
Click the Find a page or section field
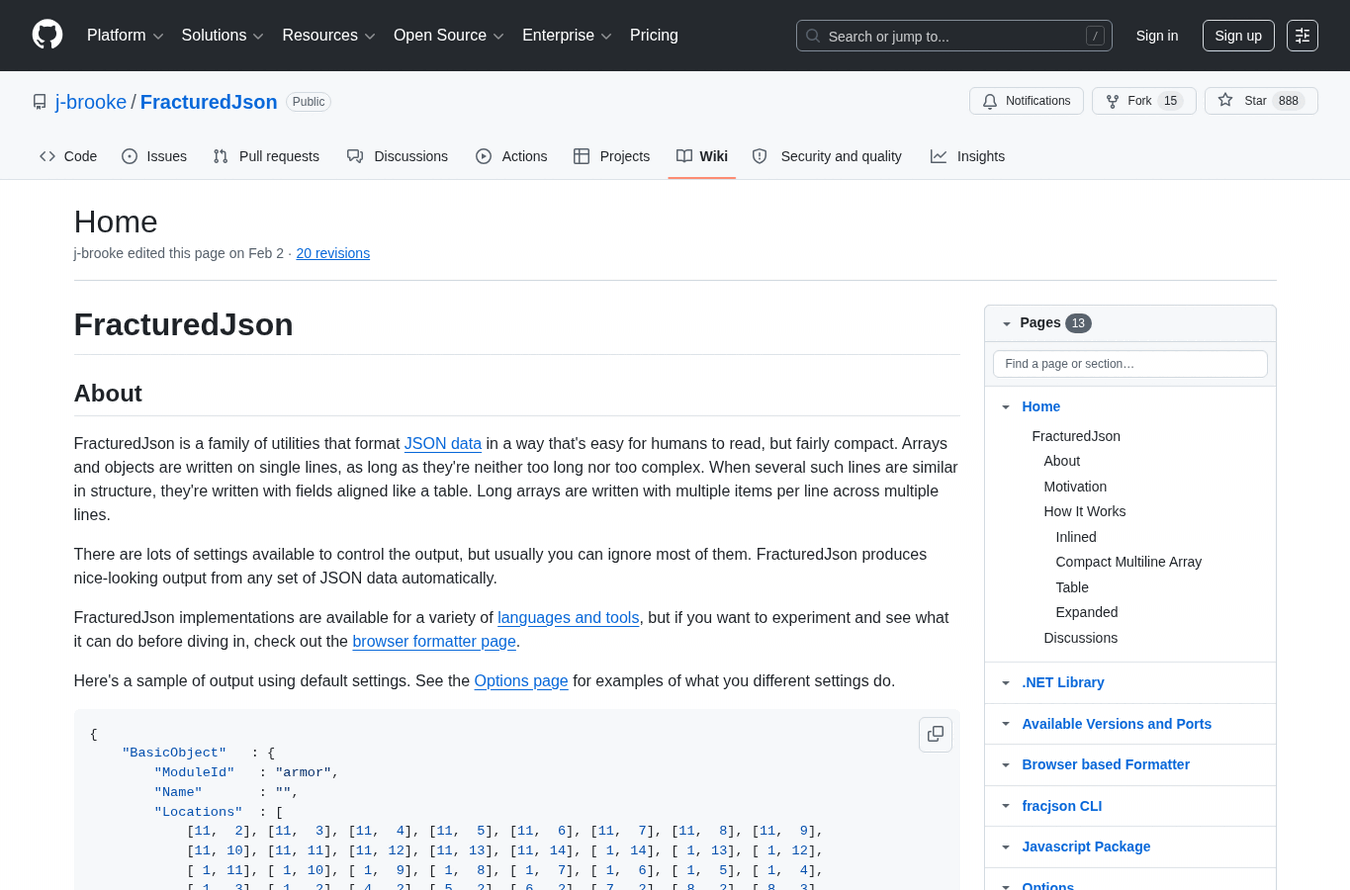[1130, 364]
